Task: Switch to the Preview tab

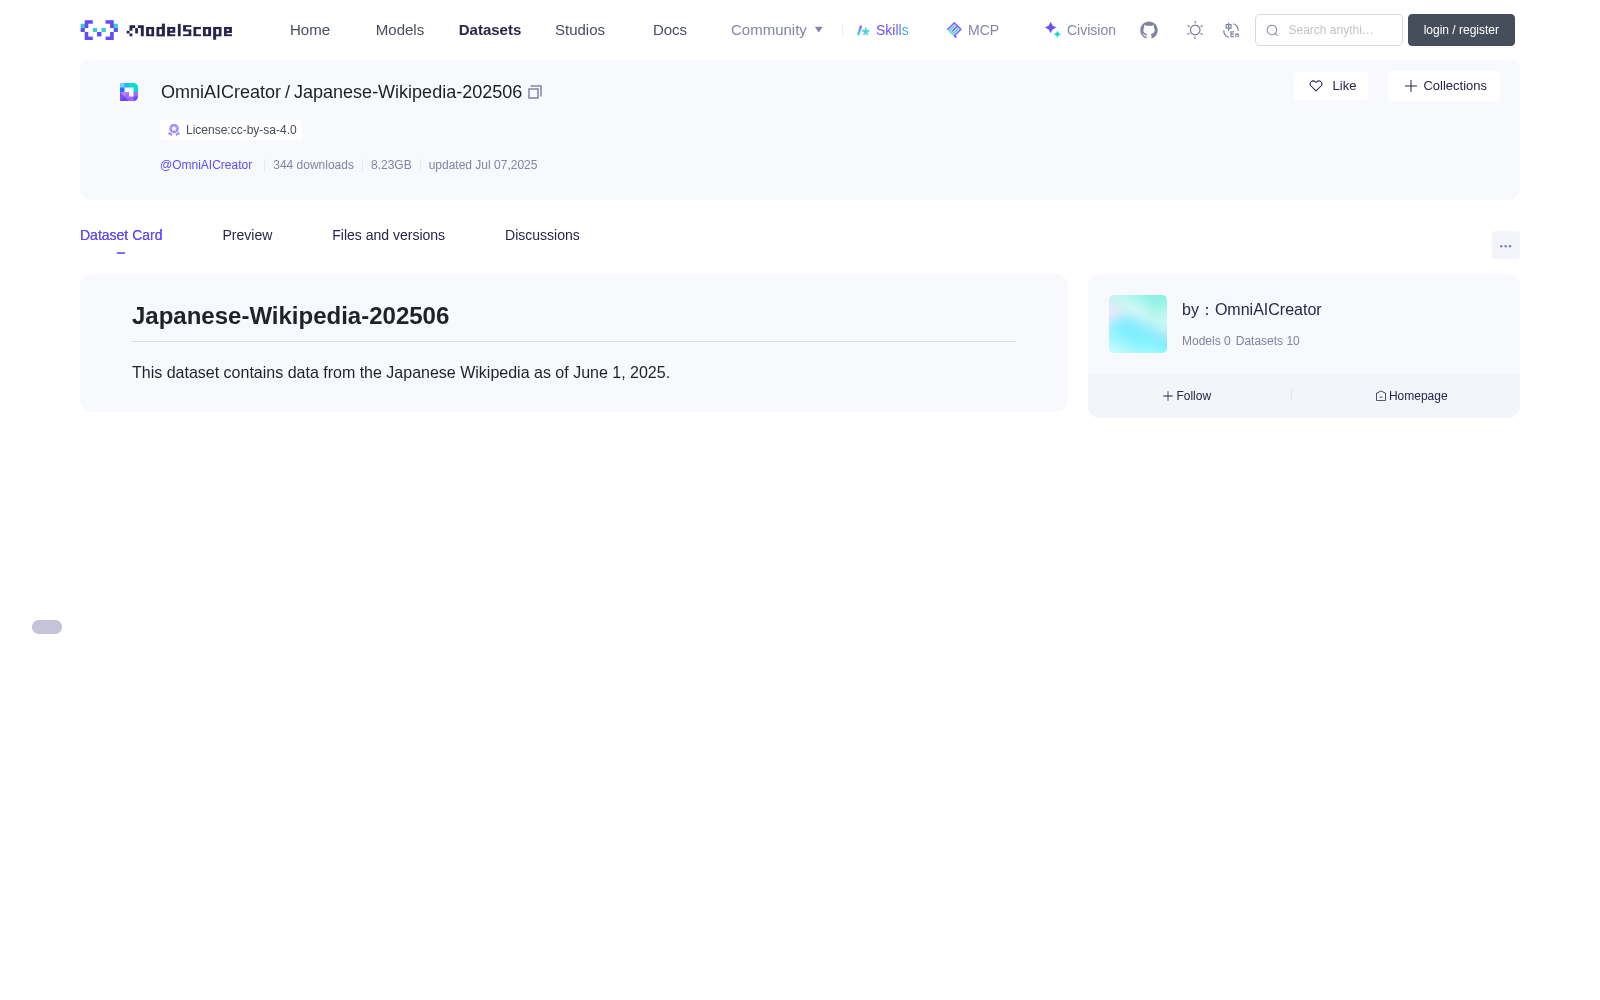Action: [247, 235]
